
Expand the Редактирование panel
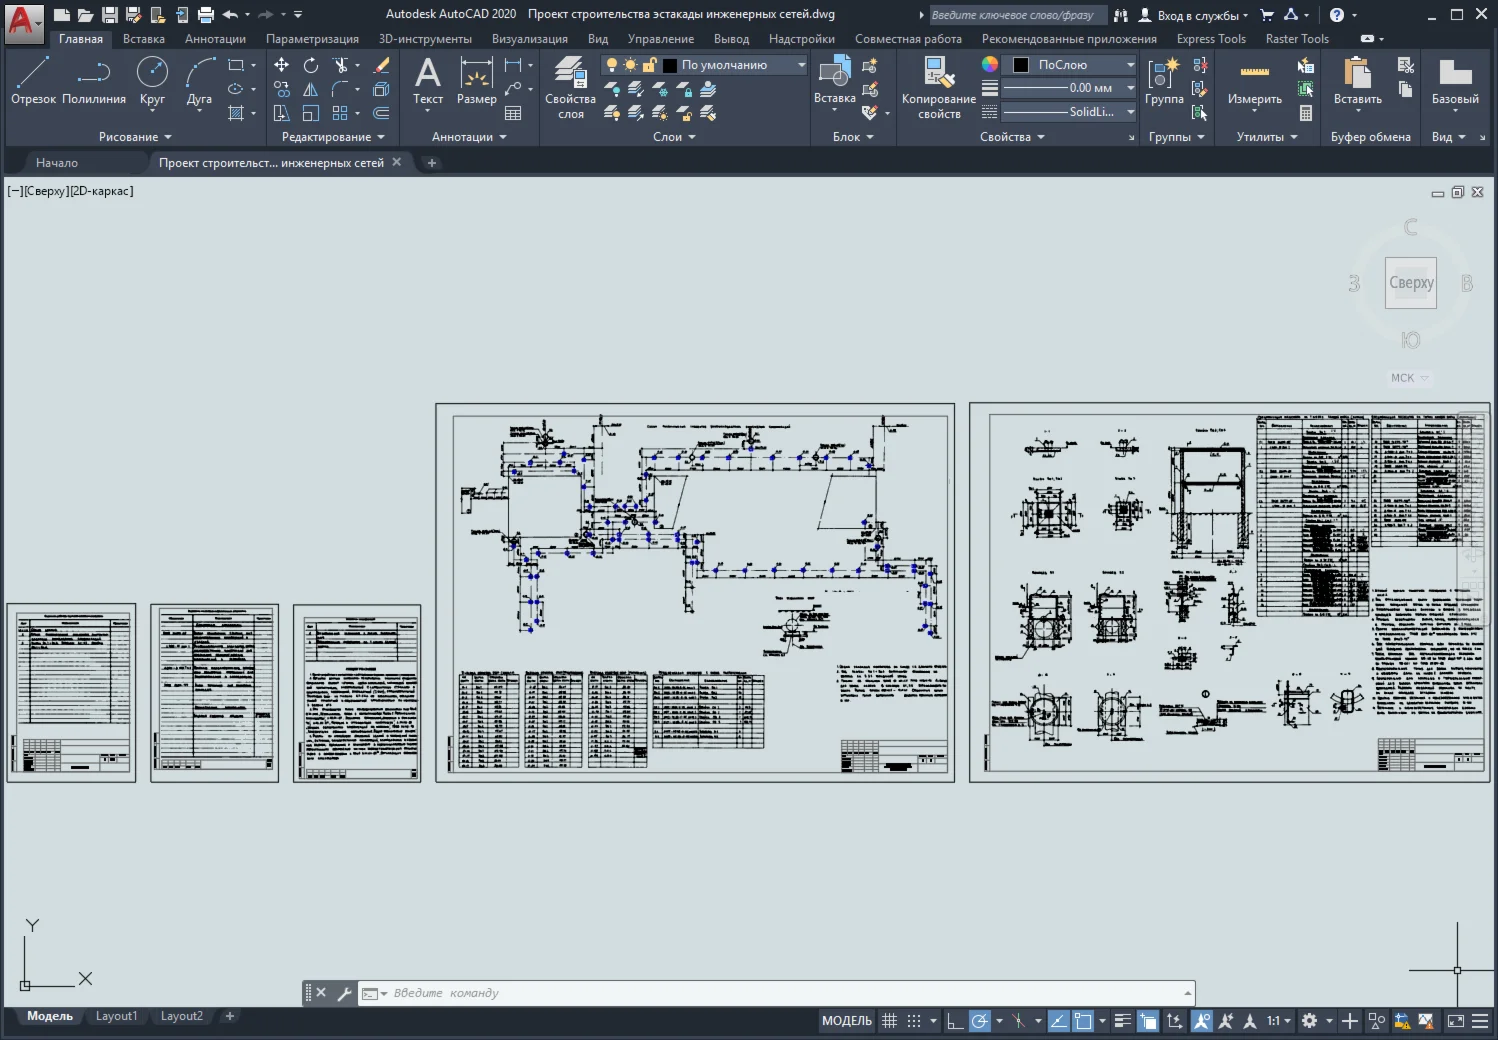(333, 137)
